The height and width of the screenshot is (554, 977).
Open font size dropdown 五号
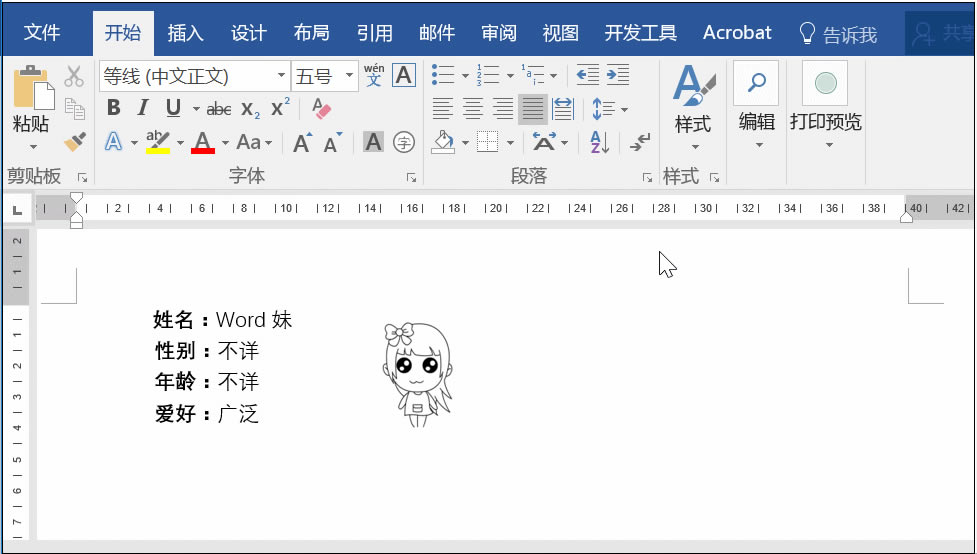350,76
